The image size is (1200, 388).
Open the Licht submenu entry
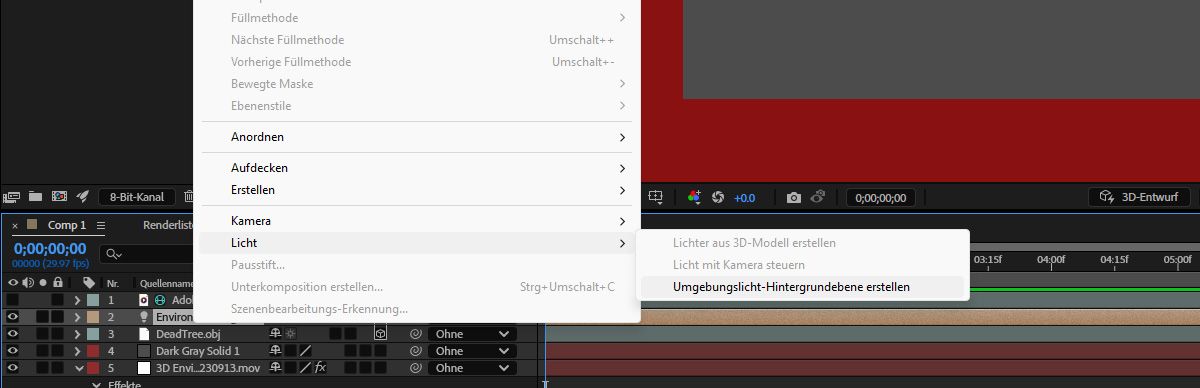pyautogui.click(x=416, y=243)
